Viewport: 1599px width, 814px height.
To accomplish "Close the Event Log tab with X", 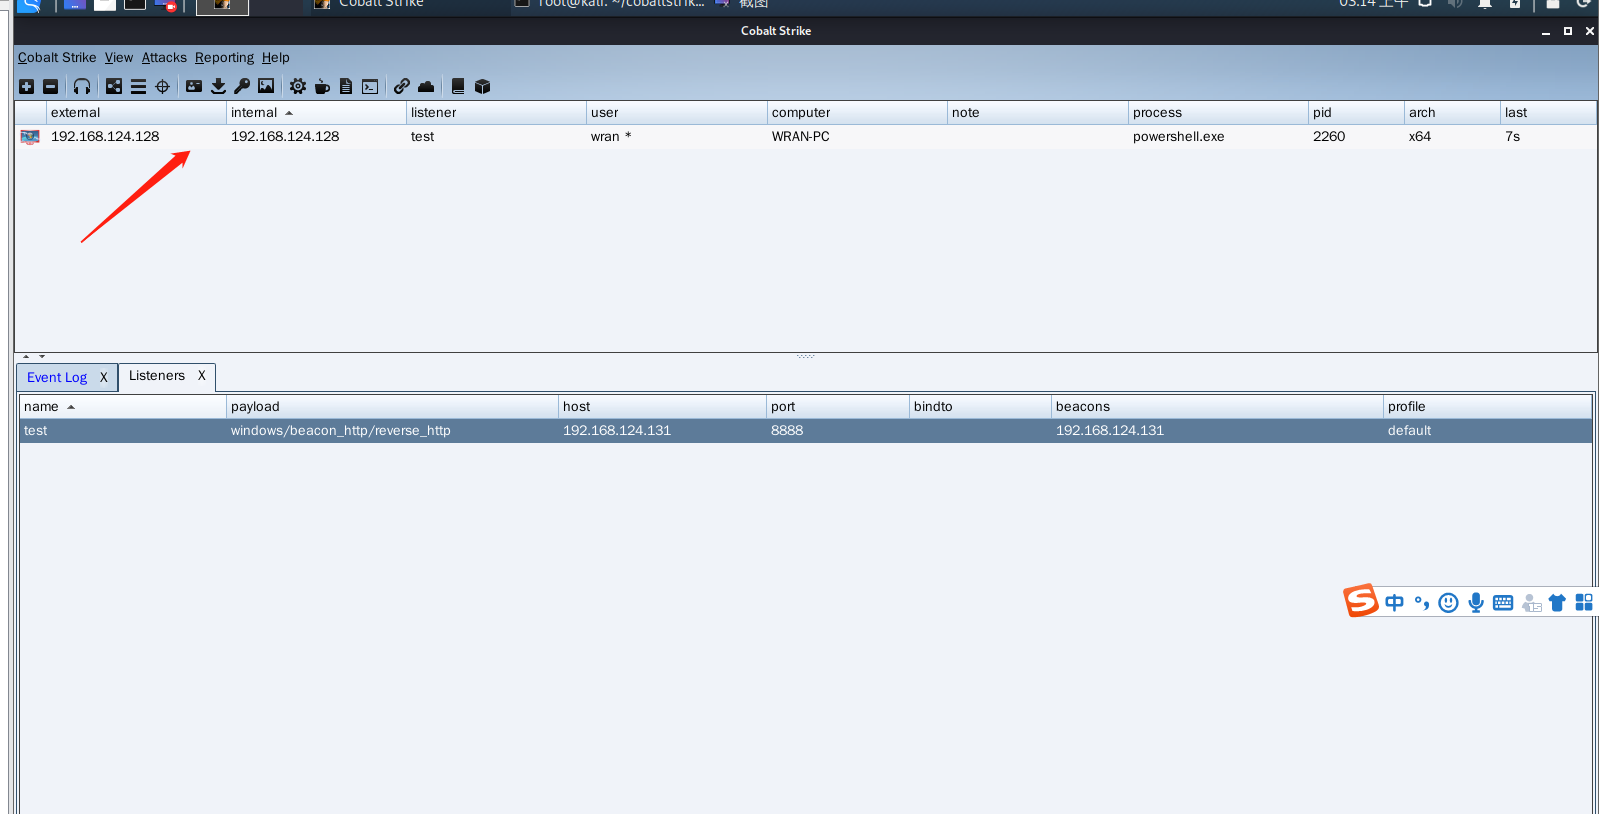I will [x=103, y=378].
